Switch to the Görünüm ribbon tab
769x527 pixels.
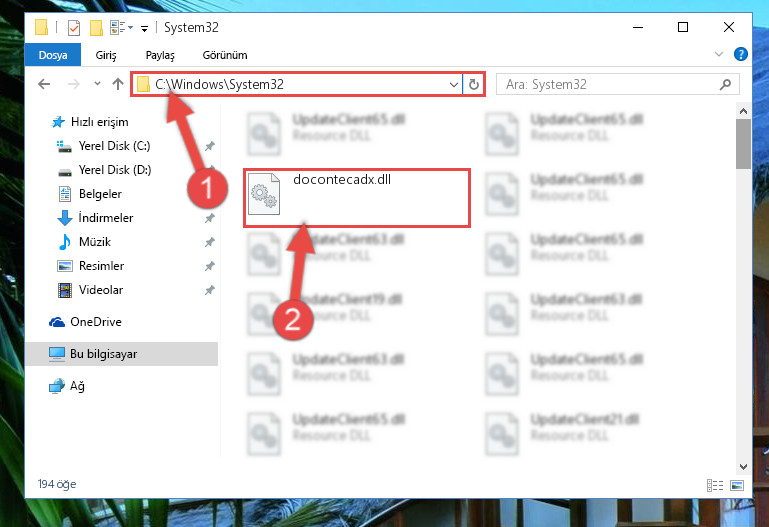(x=225, y=55)
